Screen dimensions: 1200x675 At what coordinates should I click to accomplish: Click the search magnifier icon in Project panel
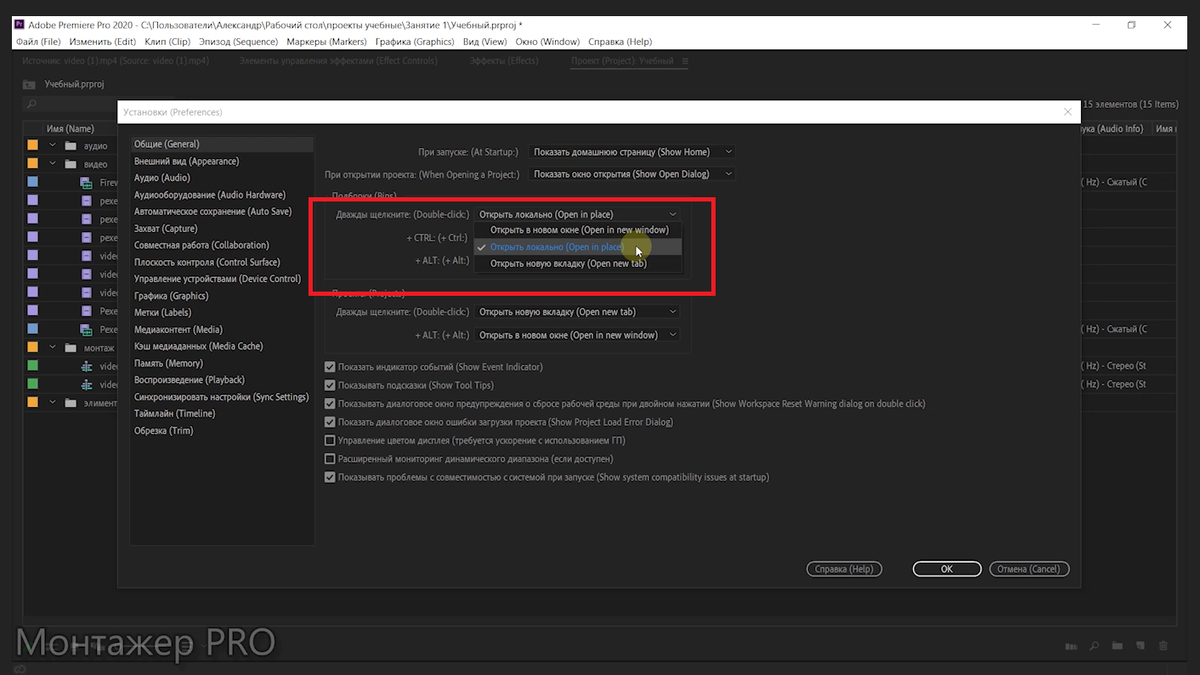(x=31, y=104)
